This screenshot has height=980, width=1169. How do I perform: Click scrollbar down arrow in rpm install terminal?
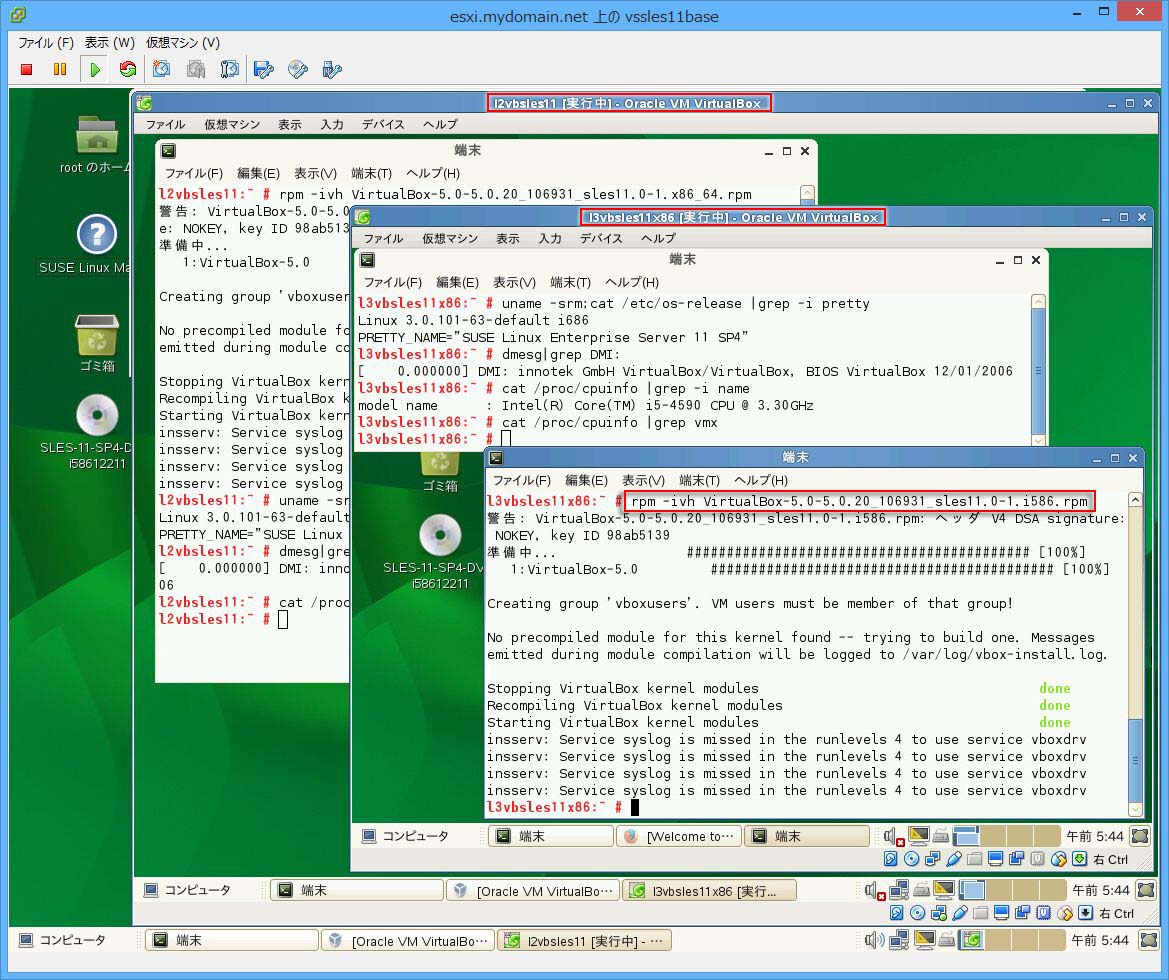point(1135,809)
